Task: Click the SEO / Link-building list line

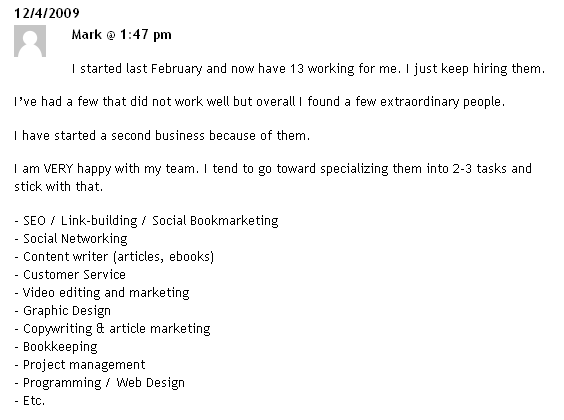Action: (x=146, y=221)
